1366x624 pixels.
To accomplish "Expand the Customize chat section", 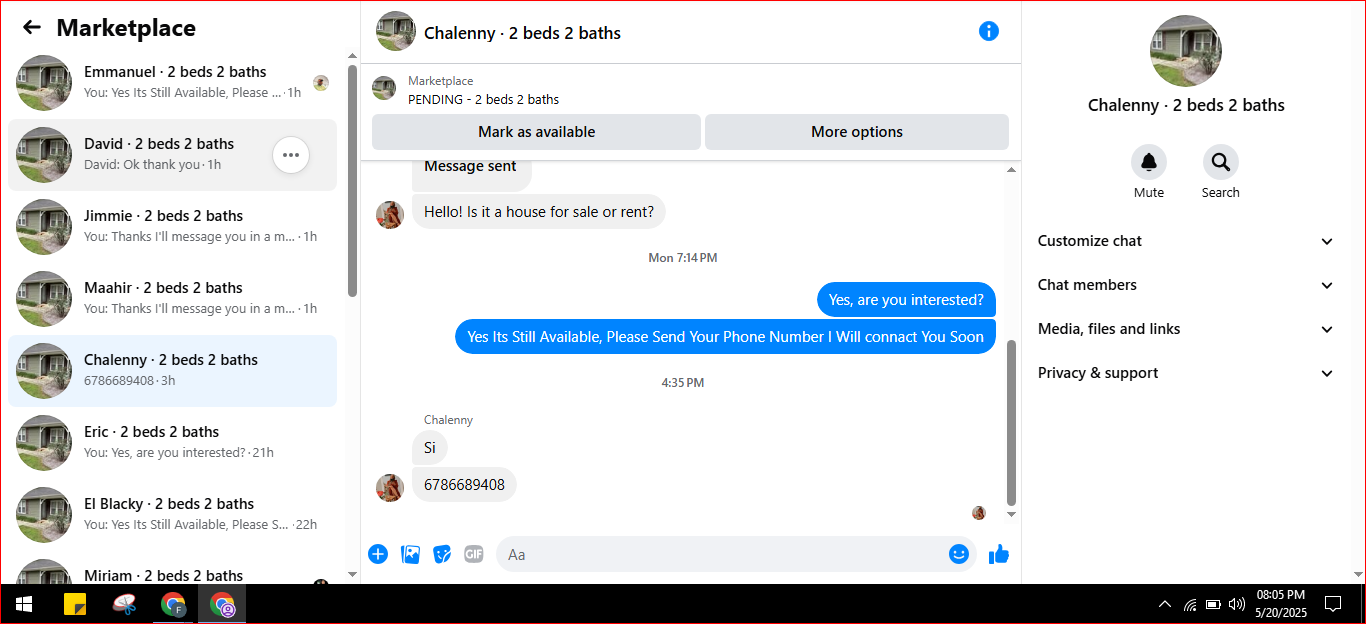I will pos(1186,241).
